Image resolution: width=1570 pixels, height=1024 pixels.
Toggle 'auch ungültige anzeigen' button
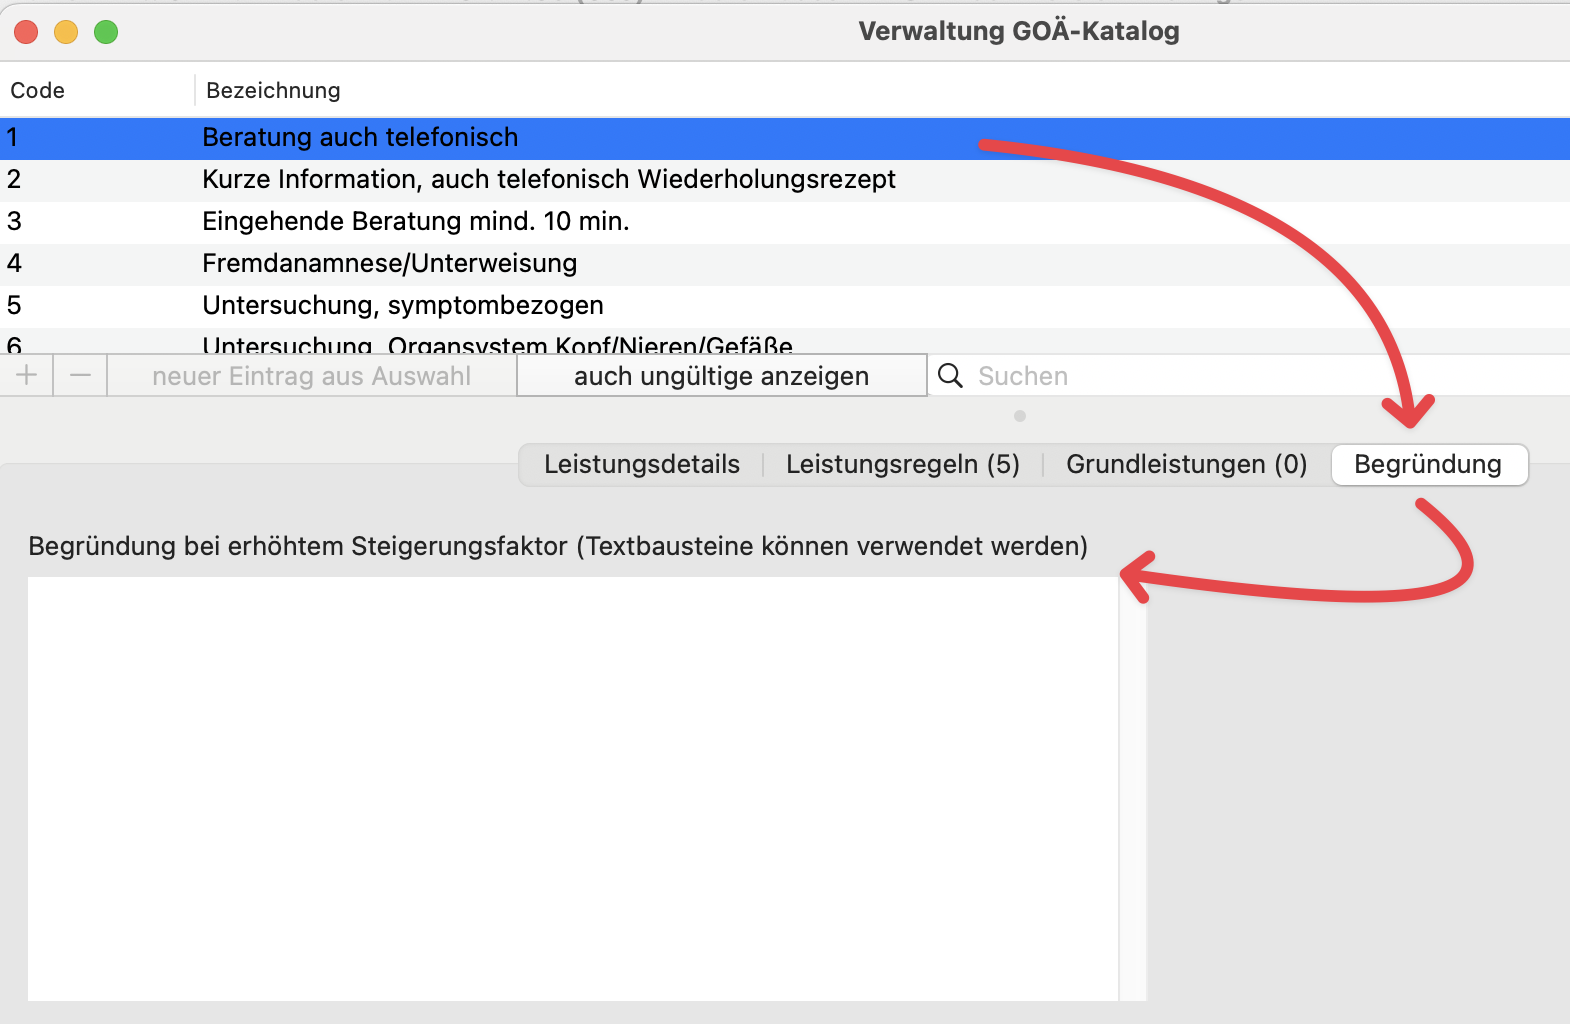point(721,376)
